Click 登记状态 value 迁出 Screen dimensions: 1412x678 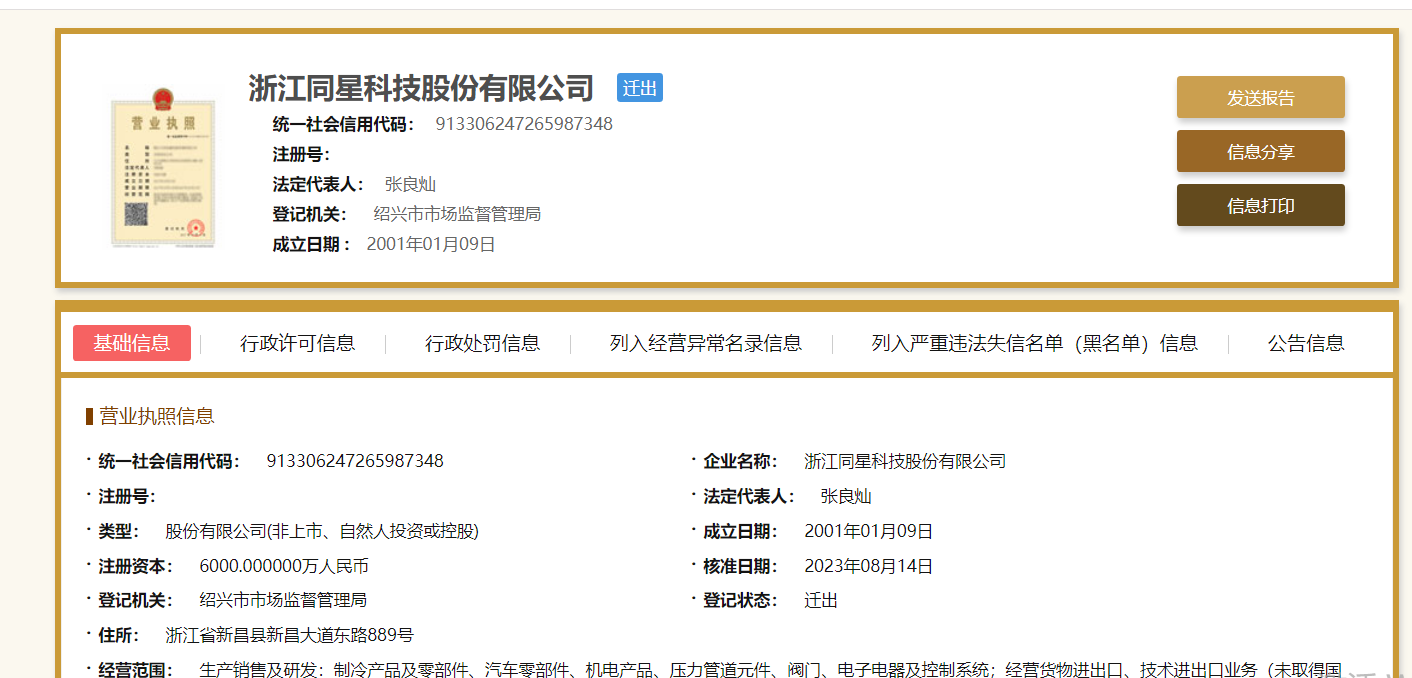(x=821, y=600)
